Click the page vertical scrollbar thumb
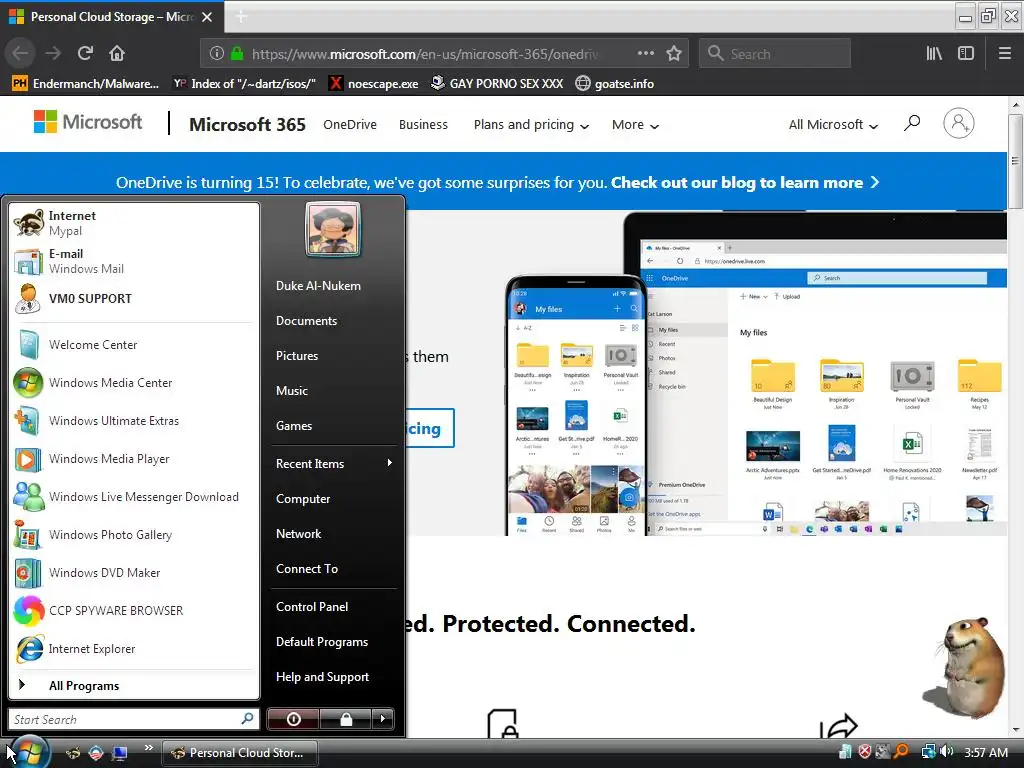Viewport: 1024px width, 768px height. pyautogui.click(x=1014, y=161)
